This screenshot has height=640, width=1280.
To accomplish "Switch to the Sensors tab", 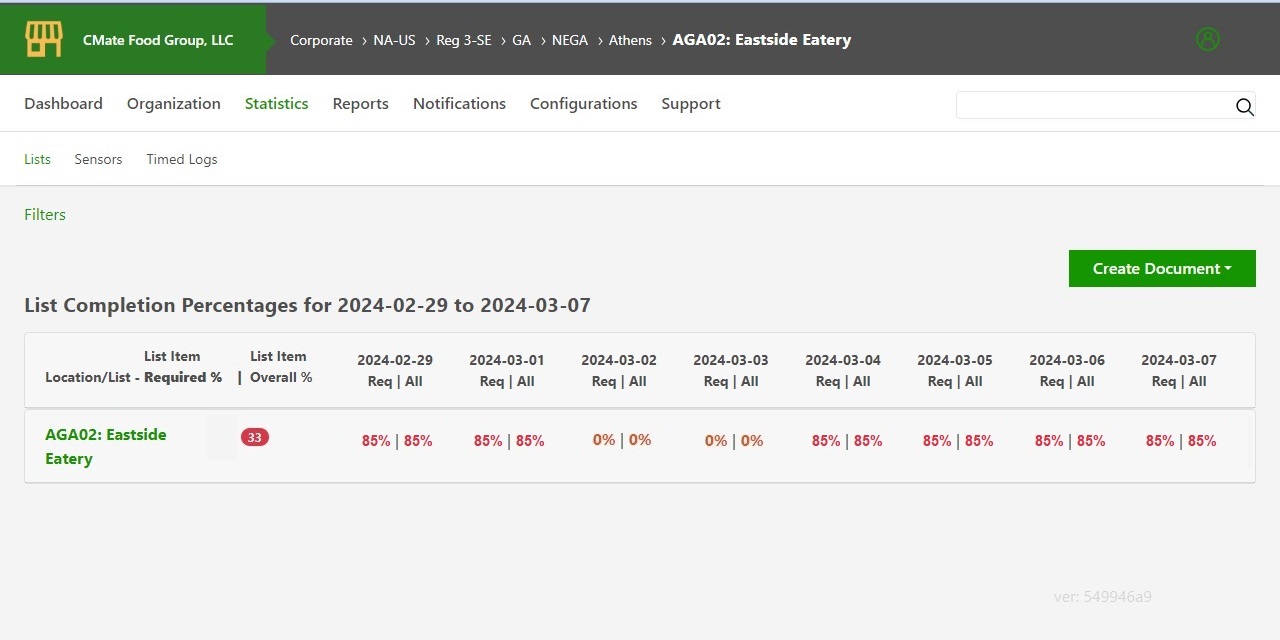I will (x=98, y=159).
